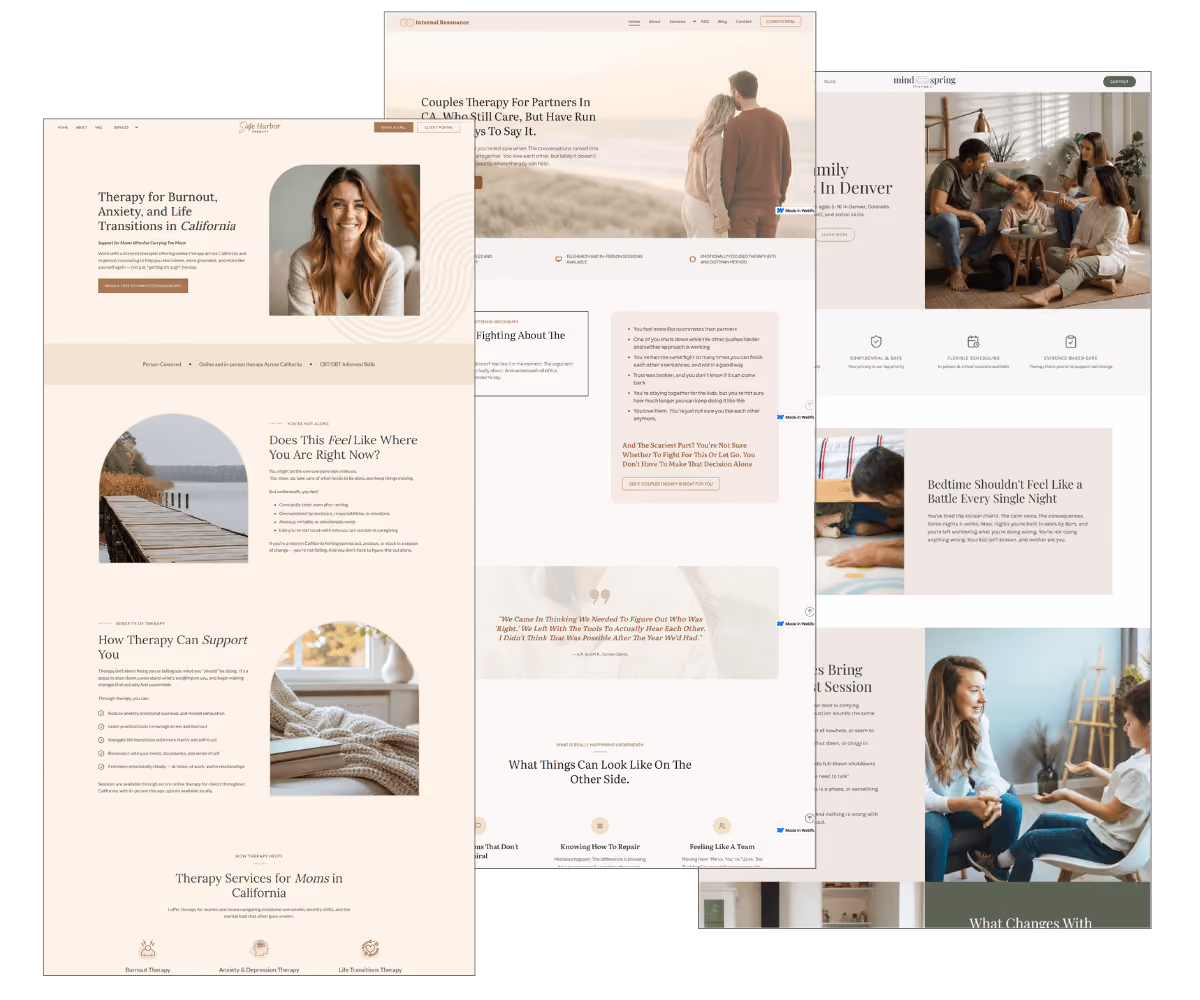
Task: Open Blog link in Mind Spring navbar
Action: coord(830,82)
